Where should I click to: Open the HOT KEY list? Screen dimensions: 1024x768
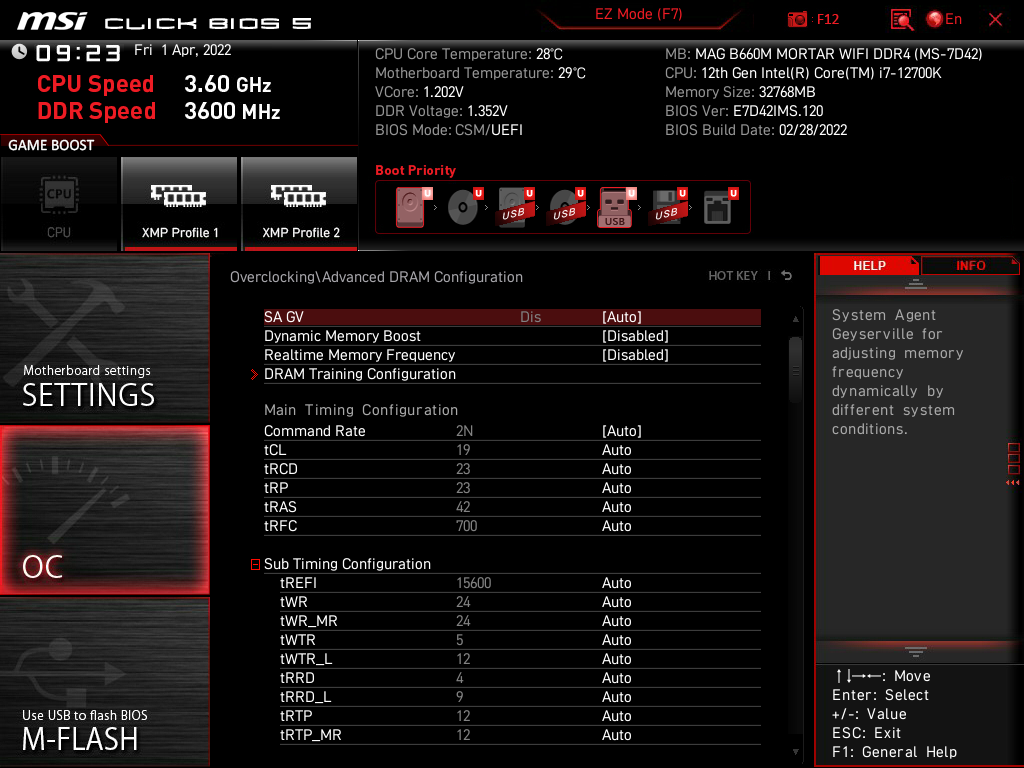pos(733,276)
